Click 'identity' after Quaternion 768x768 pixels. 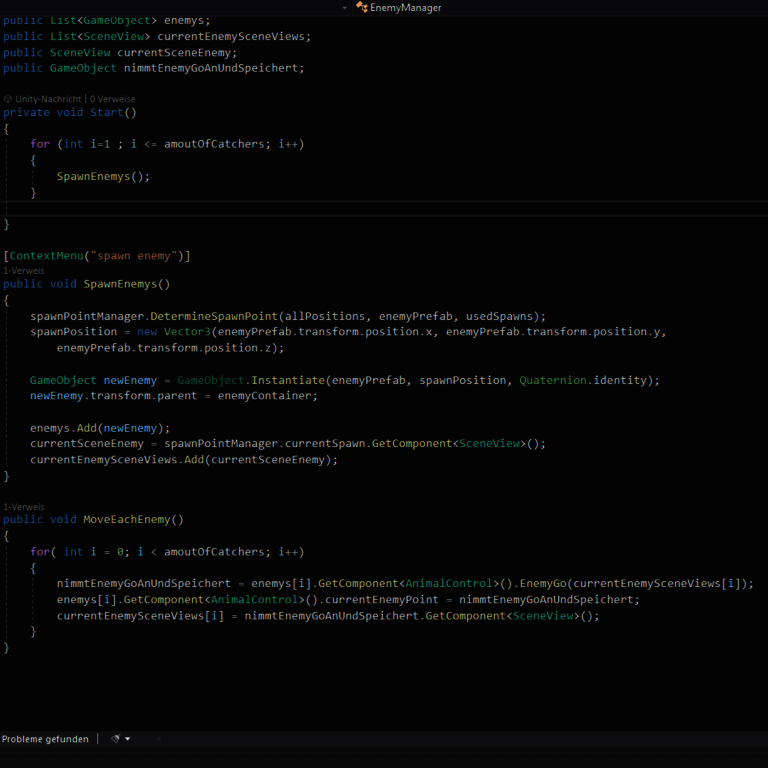click(x=620, y=380)
